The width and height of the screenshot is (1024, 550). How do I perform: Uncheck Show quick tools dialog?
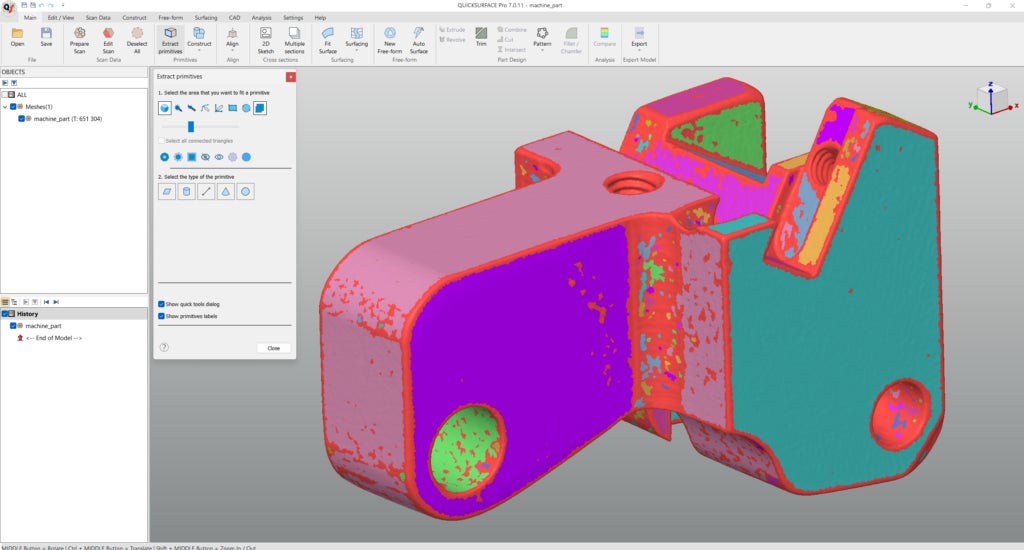[162, 304]
